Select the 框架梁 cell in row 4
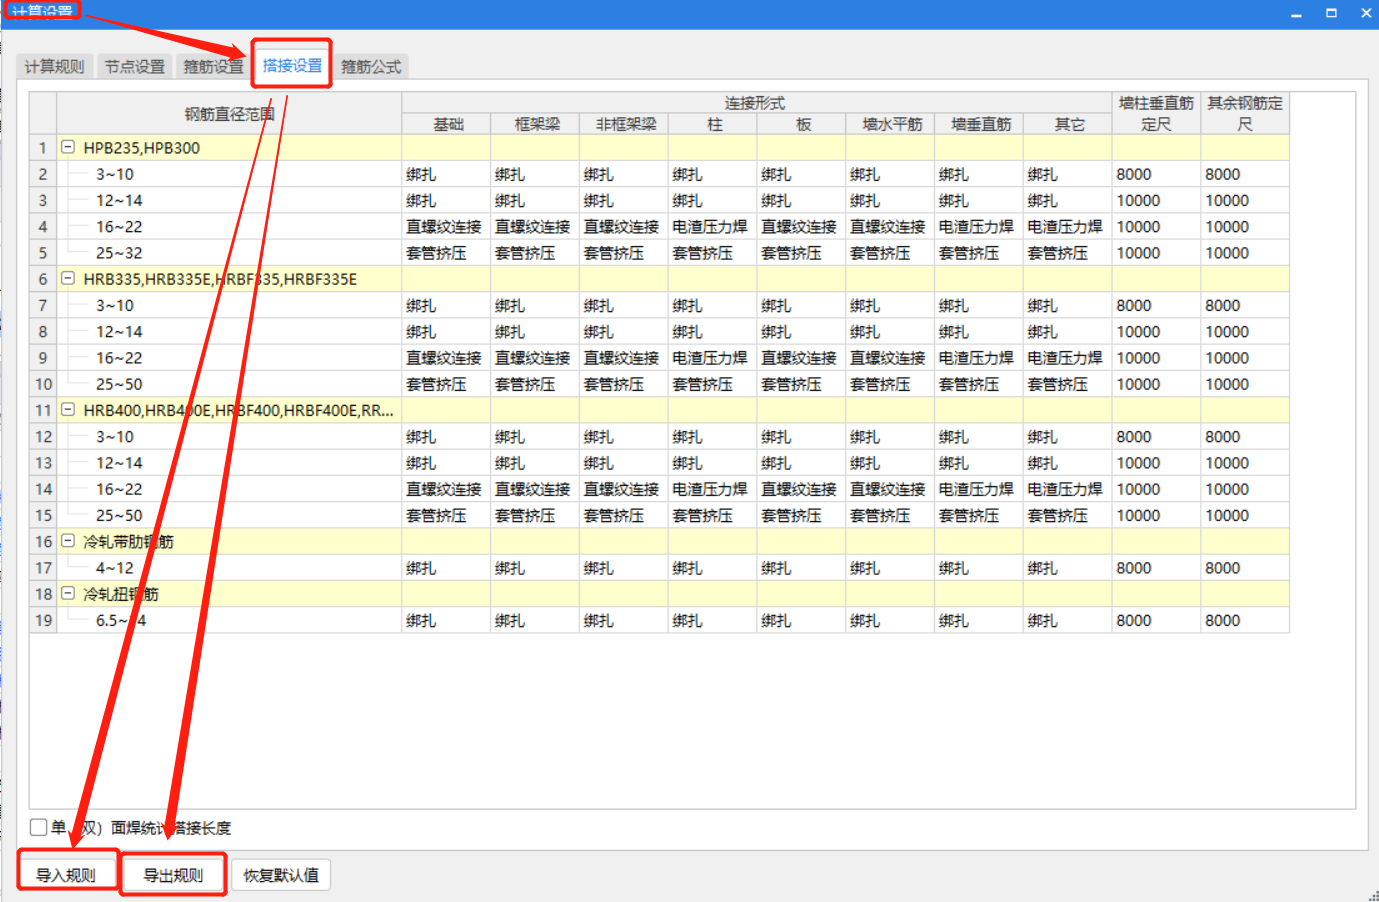 pyautogui.click(x=536, y=226)
